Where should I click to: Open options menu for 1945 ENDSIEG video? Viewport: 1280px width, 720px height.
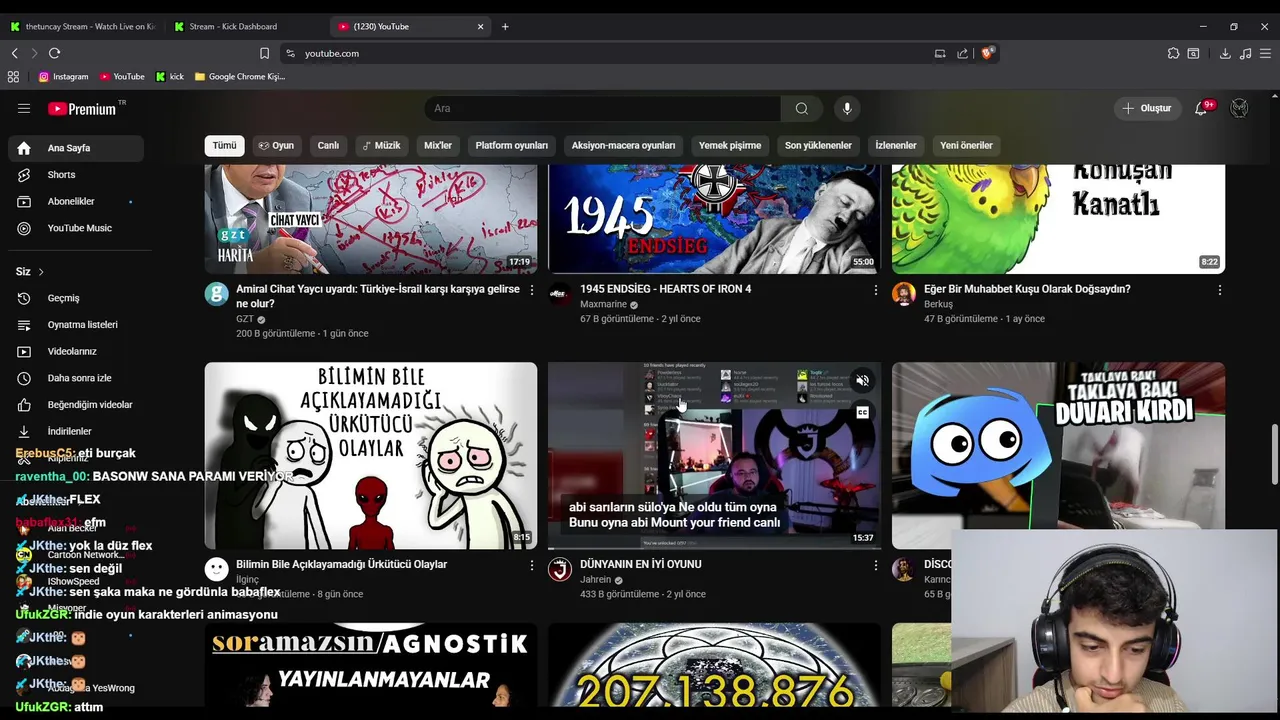pyautogui.click(x=876, y=290)
